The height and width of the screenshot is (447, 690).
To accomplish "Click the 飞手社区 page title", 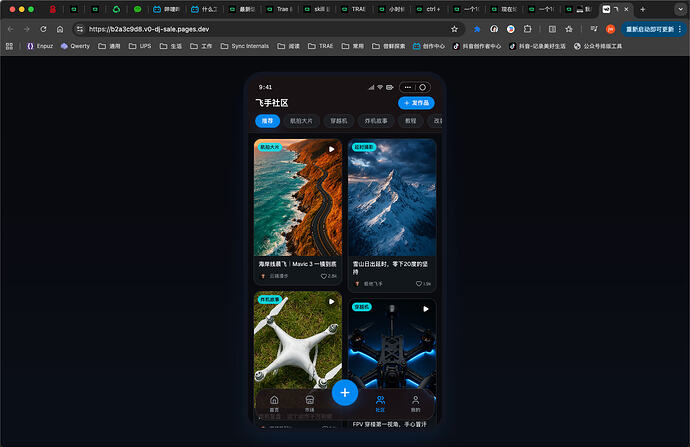I will [x=272, y=103].
